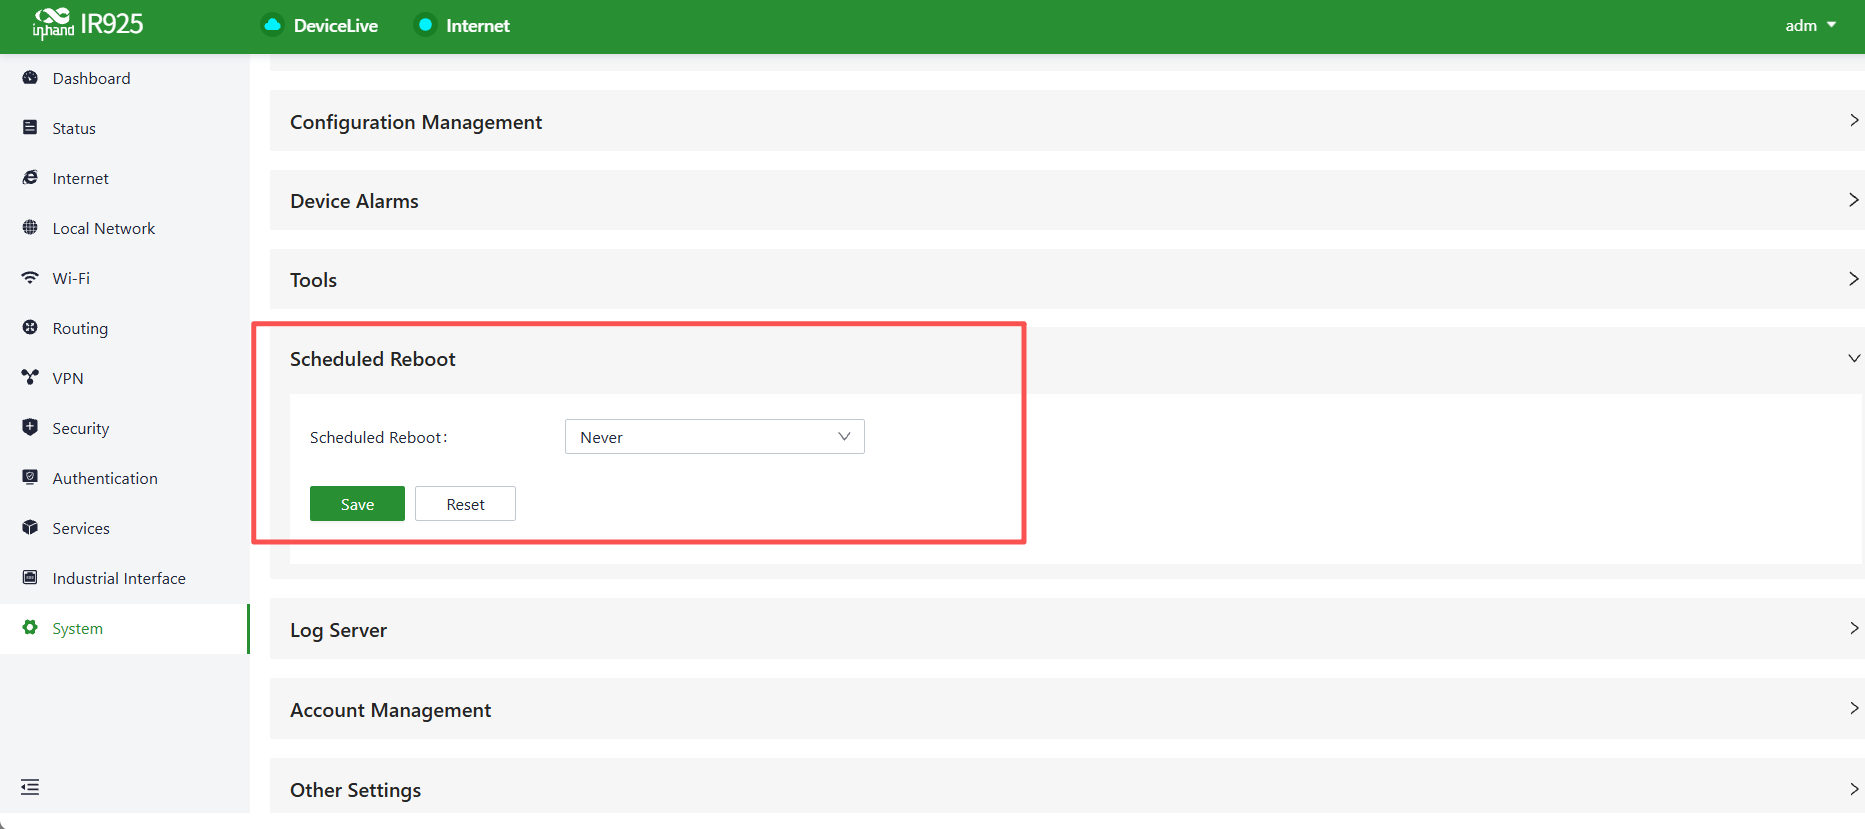Click the Routing icon in sidebar
Image resolution: width=1865 pixels, height=829 pixels.
pos(30,328)
